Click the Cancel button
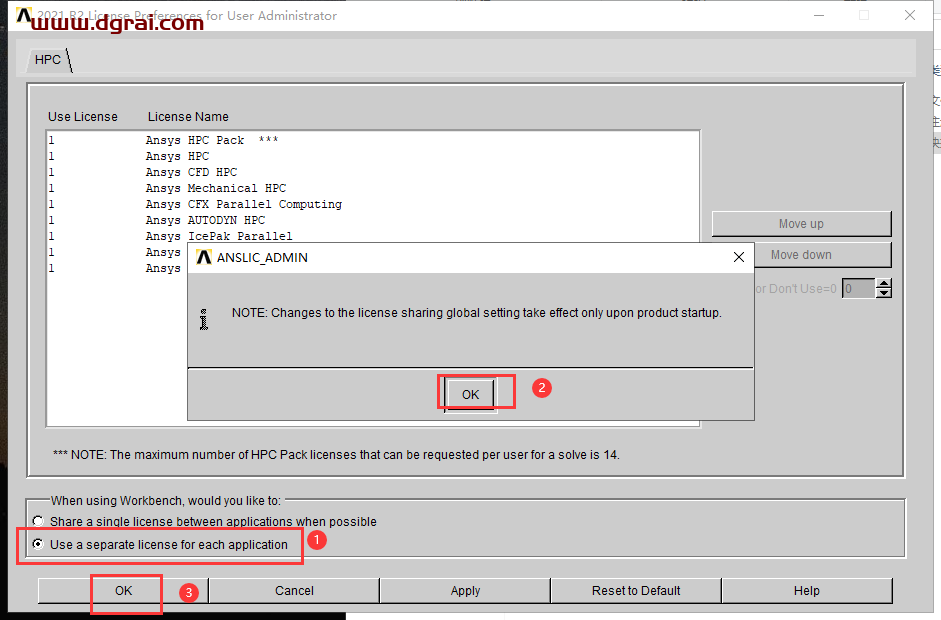 point(294,591)
